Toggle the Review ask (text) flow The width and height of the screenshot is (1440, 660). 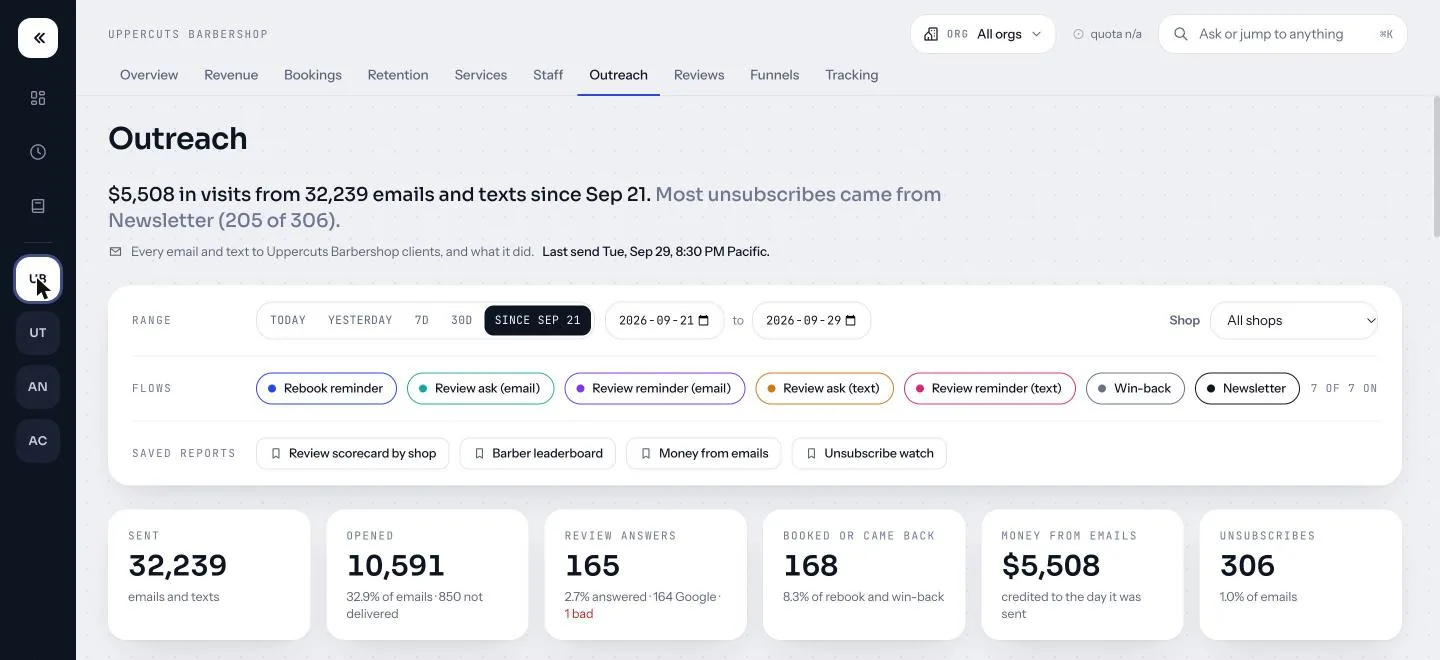pyautogui.click(x=825, y=388)
